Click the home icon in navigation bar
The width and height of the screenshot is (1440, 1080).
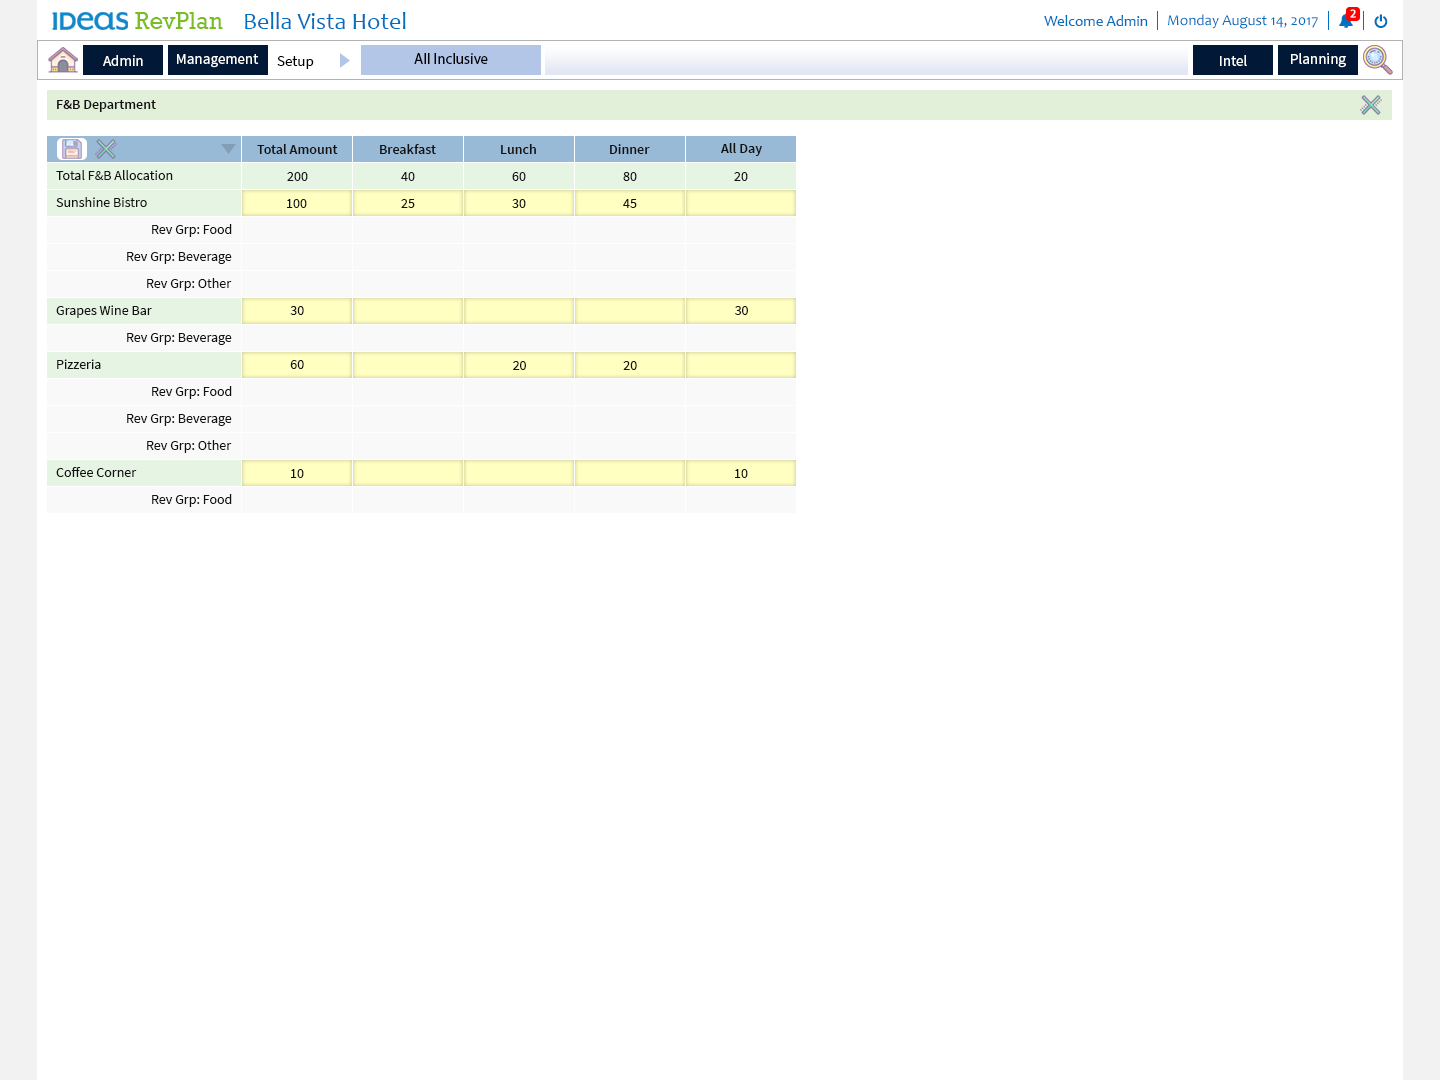[x=63, y=60]
